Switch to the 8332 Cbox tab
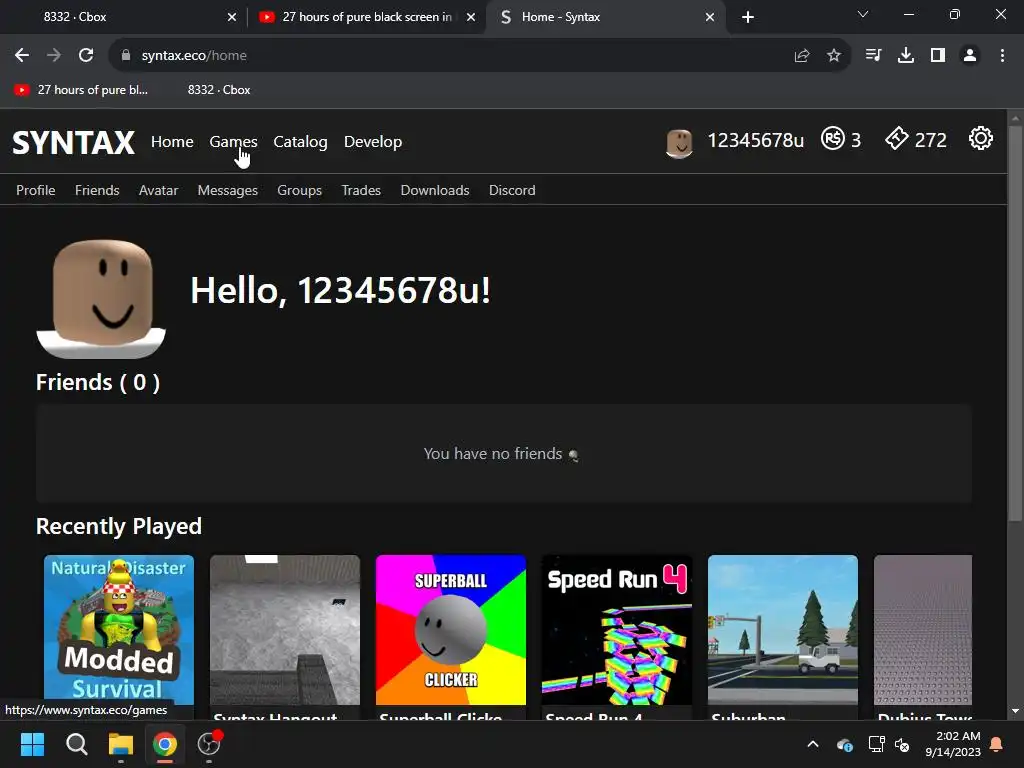The width and height of the screenshot is (1024, 768). pos(124,17)
